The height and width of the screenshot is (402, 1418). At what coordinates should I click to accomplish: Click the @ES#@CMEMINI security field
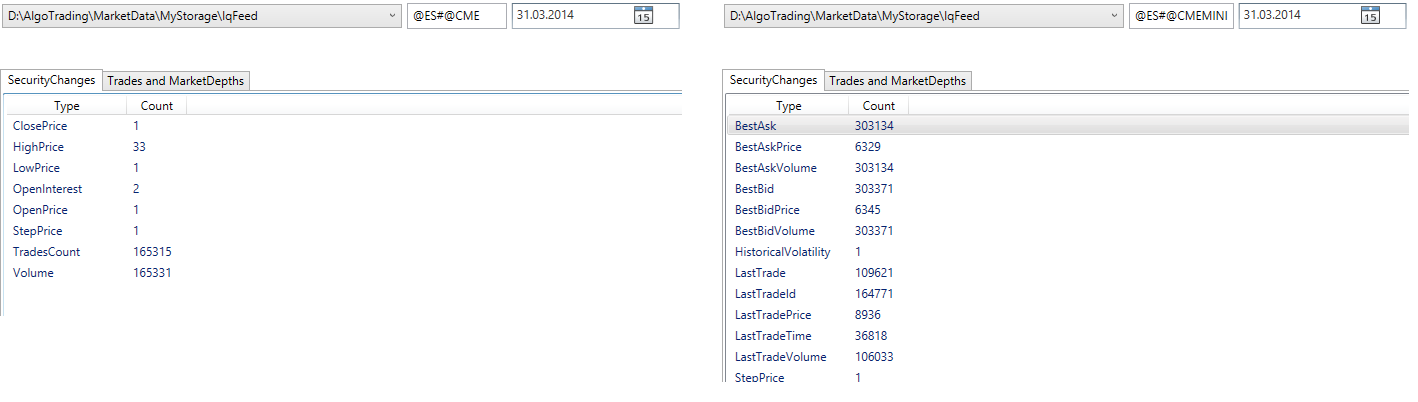1180,16
